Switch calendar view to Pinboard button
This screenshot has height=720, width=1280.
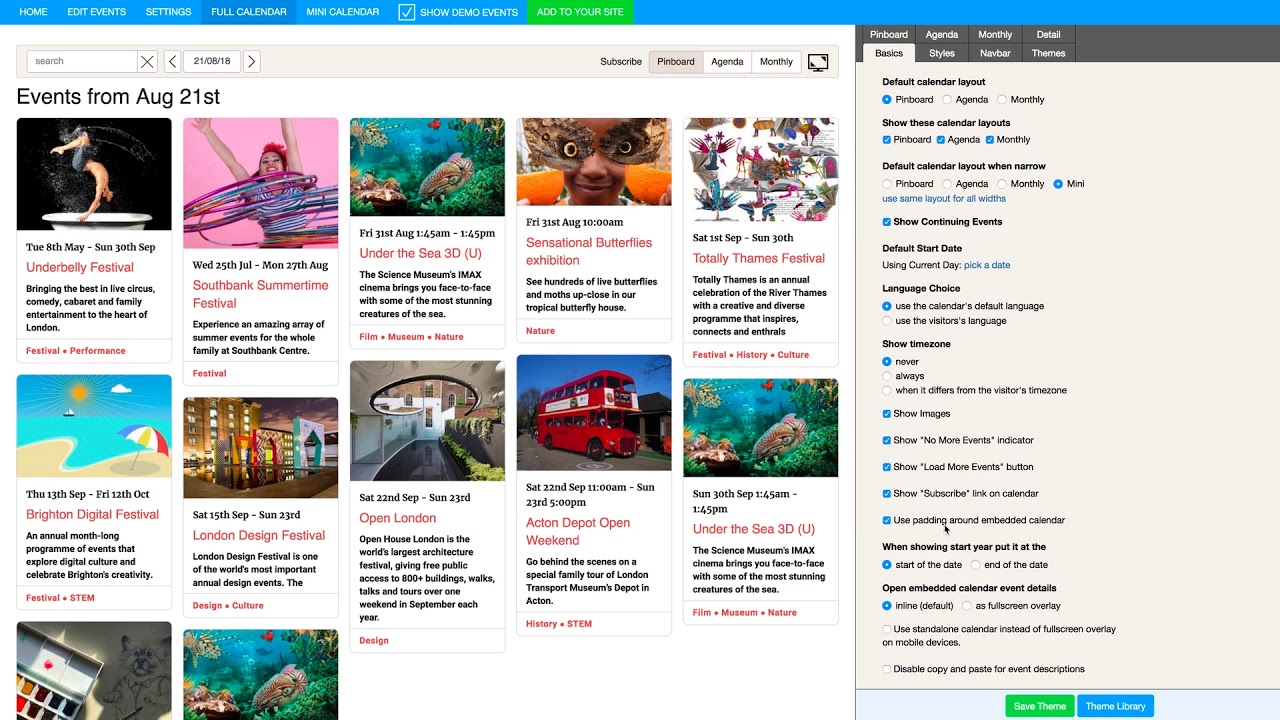[676, 62]
